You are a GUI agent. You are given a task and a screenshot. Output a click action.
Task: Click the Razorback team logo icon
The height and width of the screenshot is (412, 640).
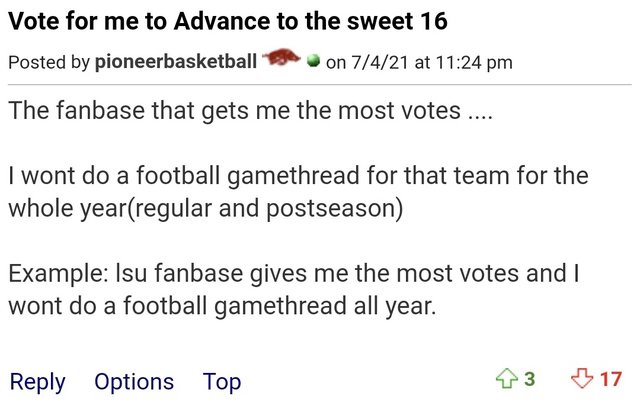[x=280, y=61]
